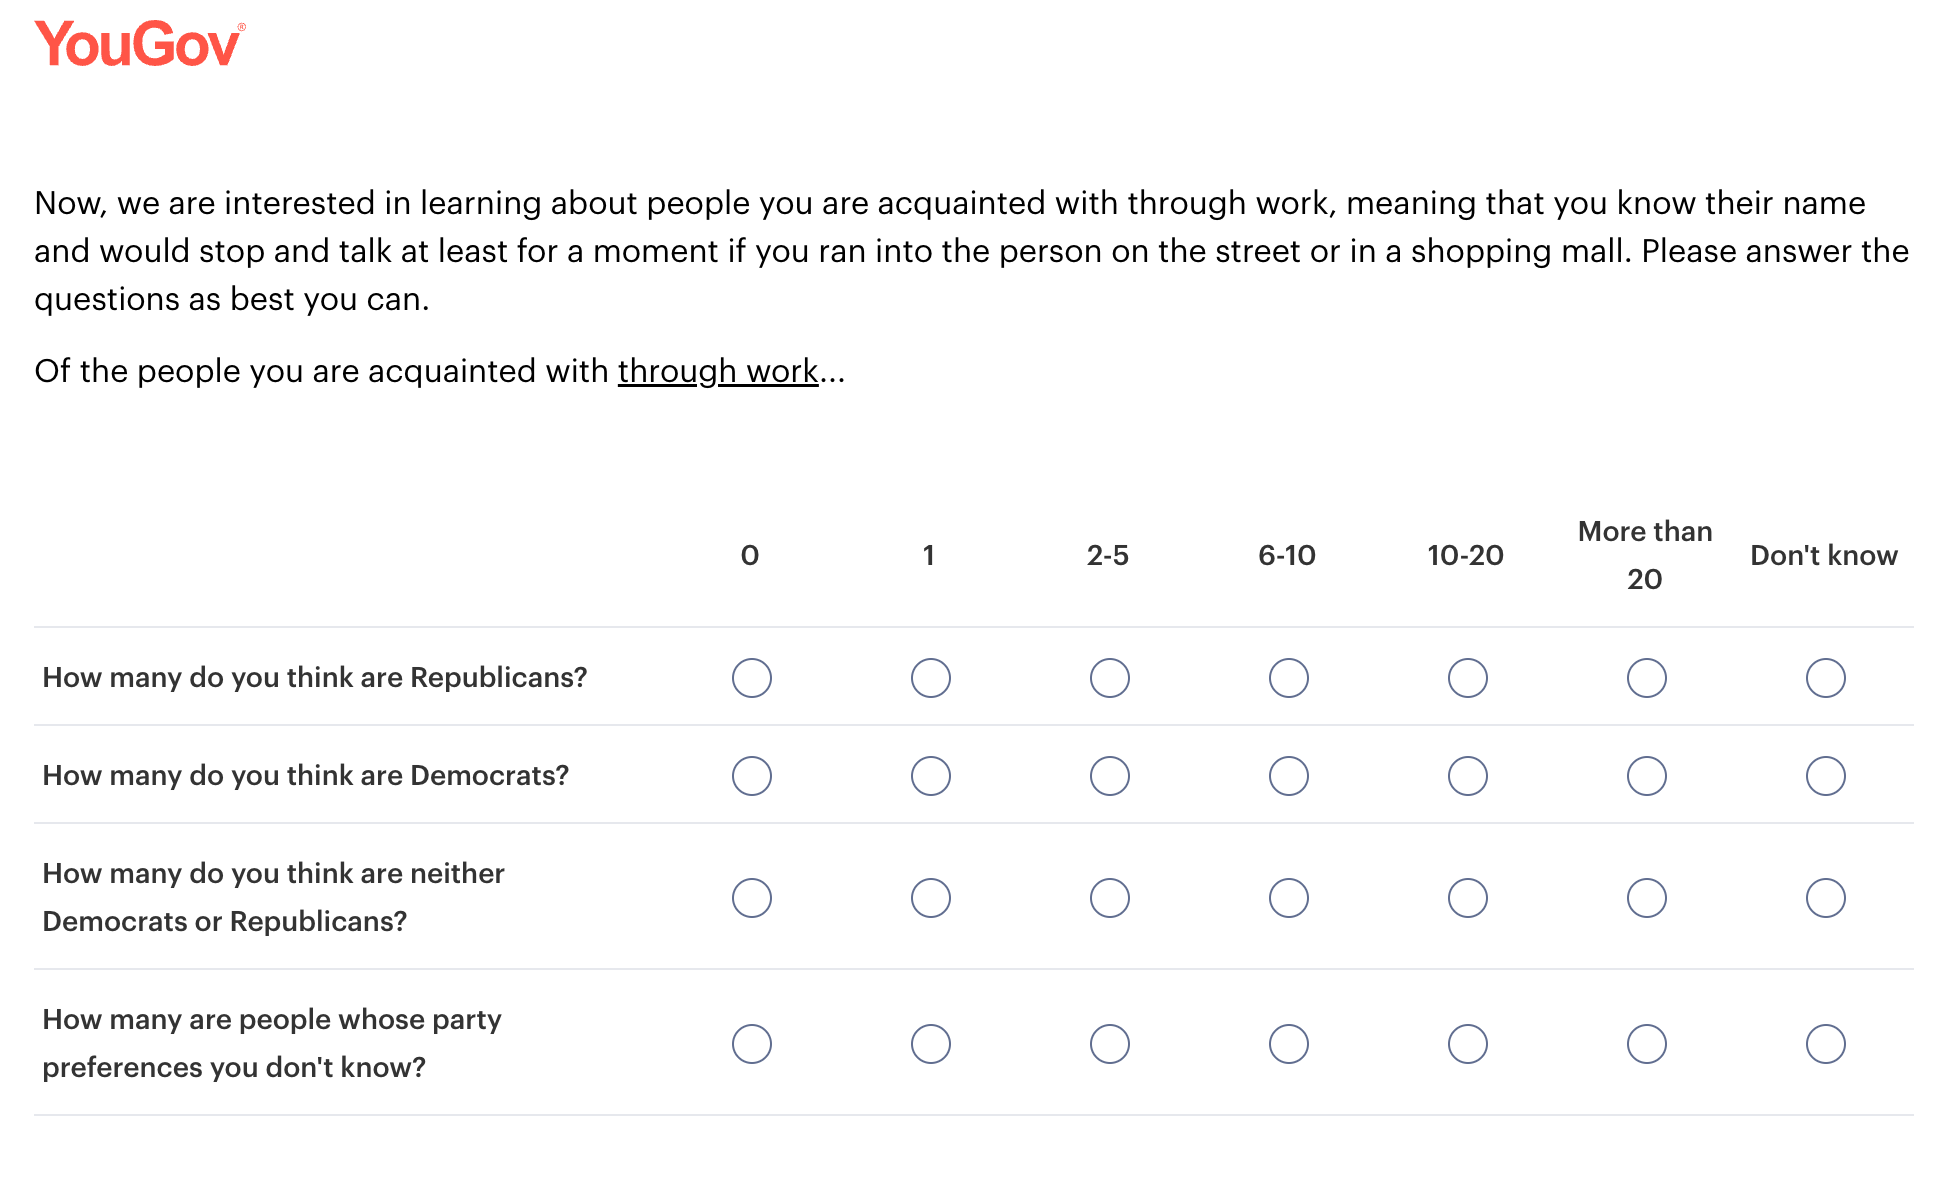The width and height of the screenshot is (1952, 1198).
Task: Click the 'Don't know' column header
Action: pyautogui.click(x=1823, y=556)
